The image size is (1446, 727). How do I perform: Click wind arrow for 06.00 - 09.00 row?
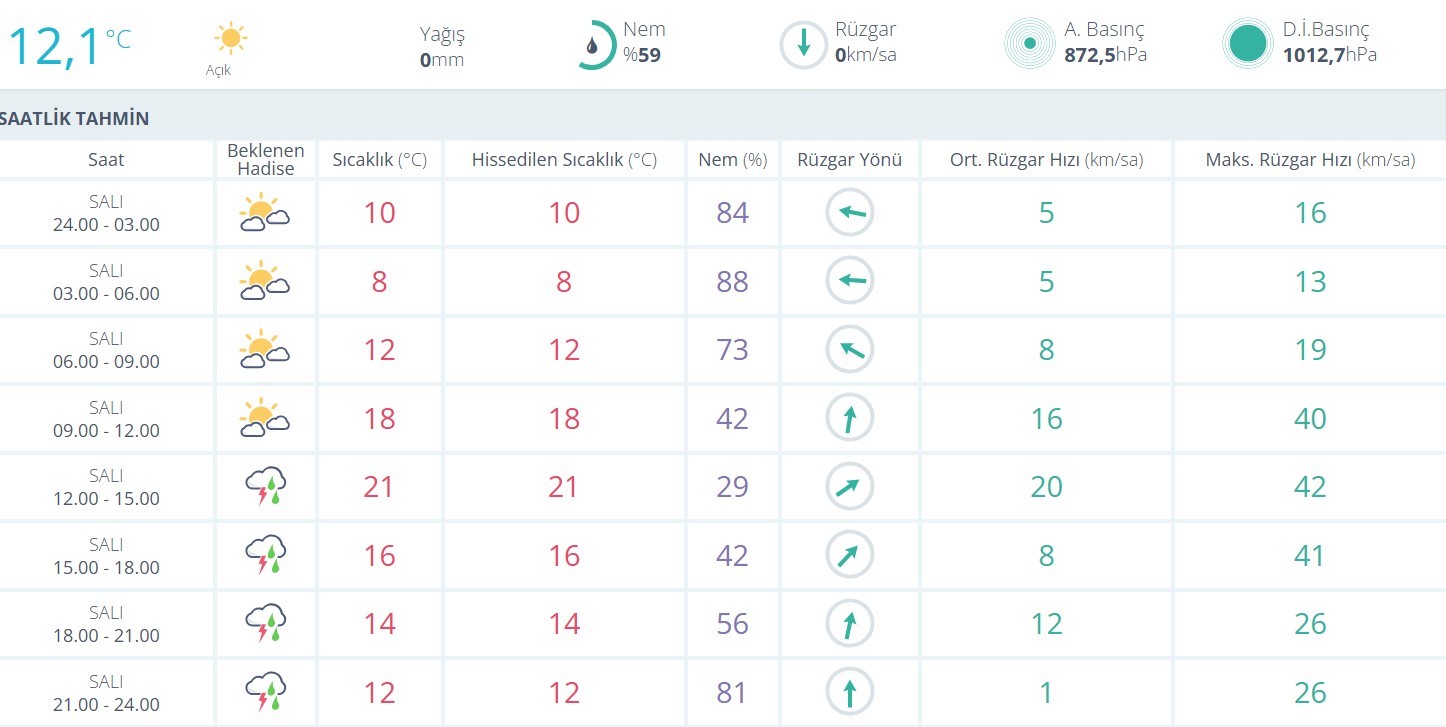pos(849,350)
